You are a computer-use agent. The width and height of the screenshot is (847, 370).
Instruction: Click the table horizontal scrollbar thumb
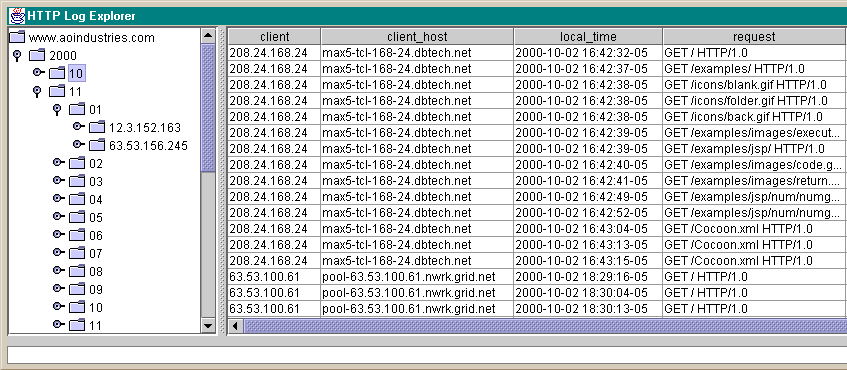coord(545,326)
